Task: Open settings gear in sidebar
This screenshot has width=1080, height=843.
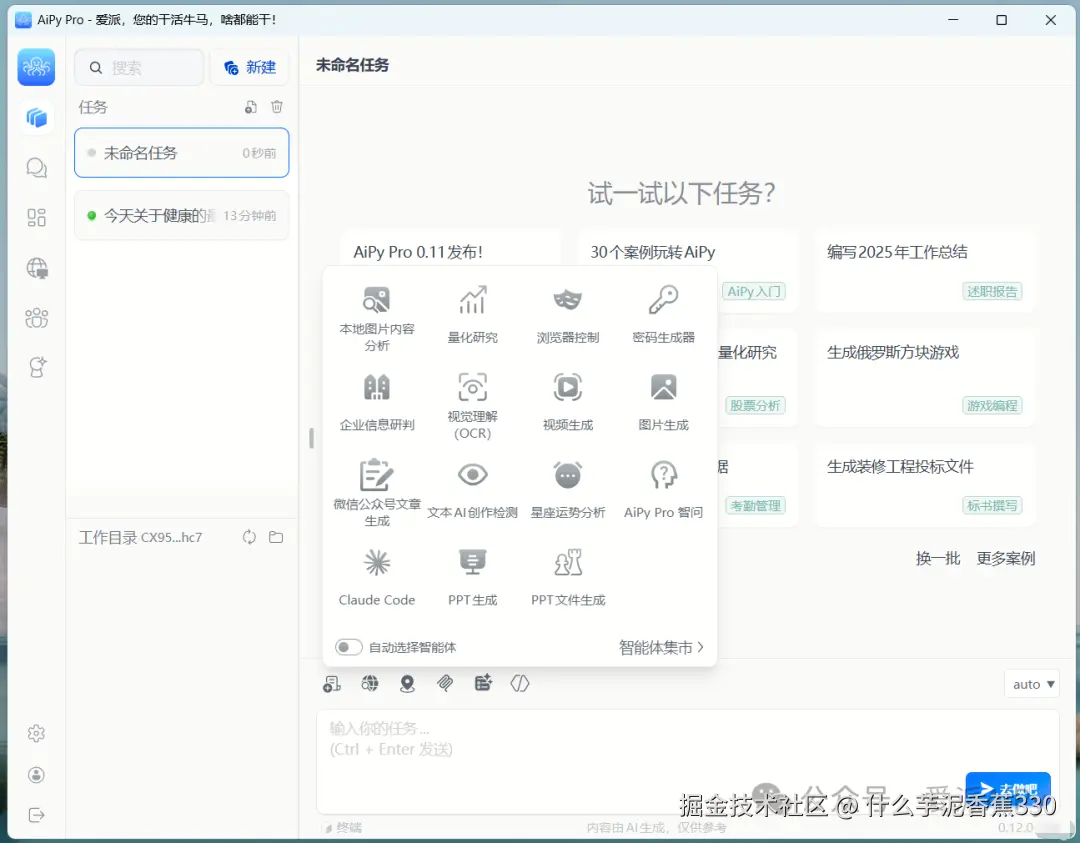Action: tap(37, 733)
